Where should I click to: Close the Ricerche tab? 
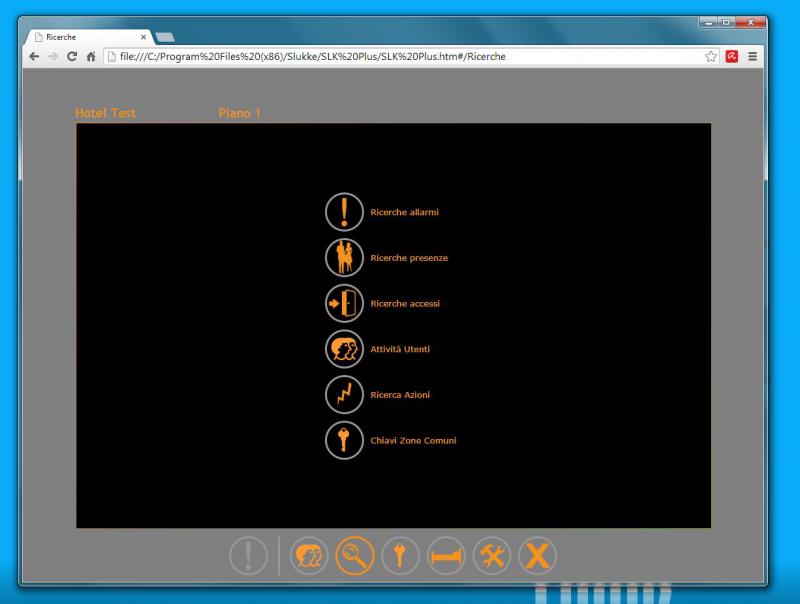143,37
